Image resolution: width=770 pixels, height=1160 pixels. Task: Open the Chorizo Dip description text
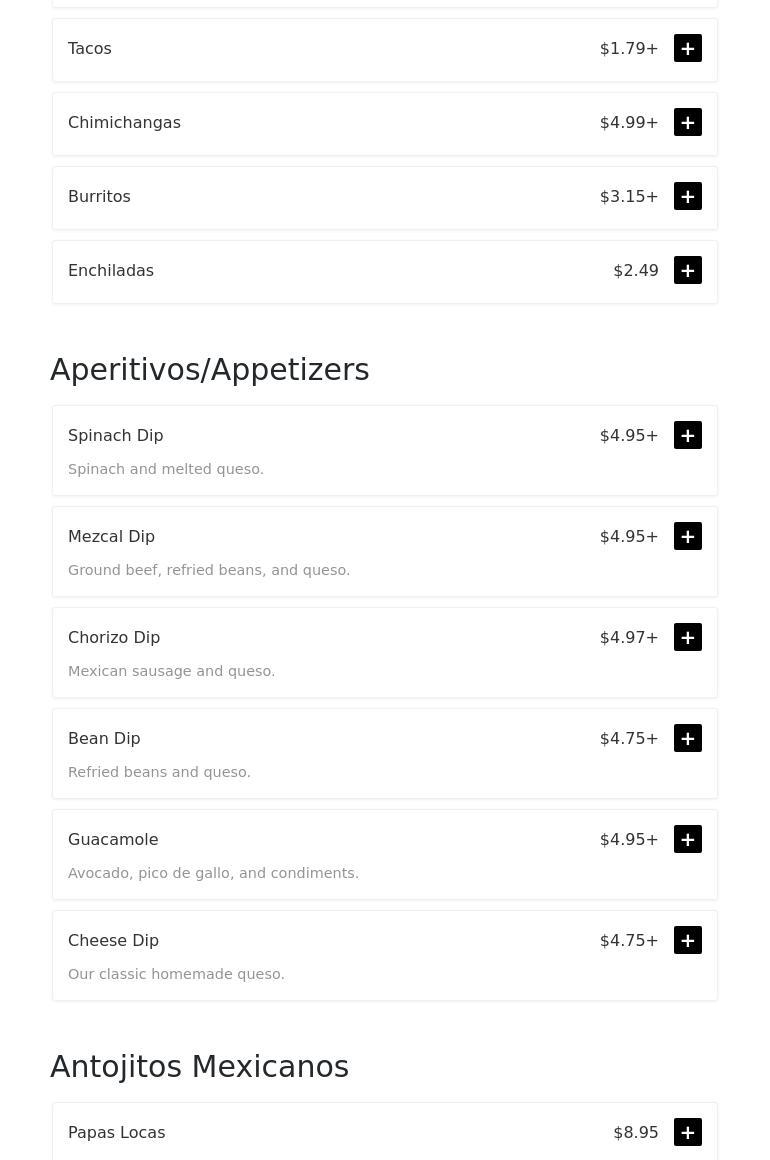pos(172,671)
